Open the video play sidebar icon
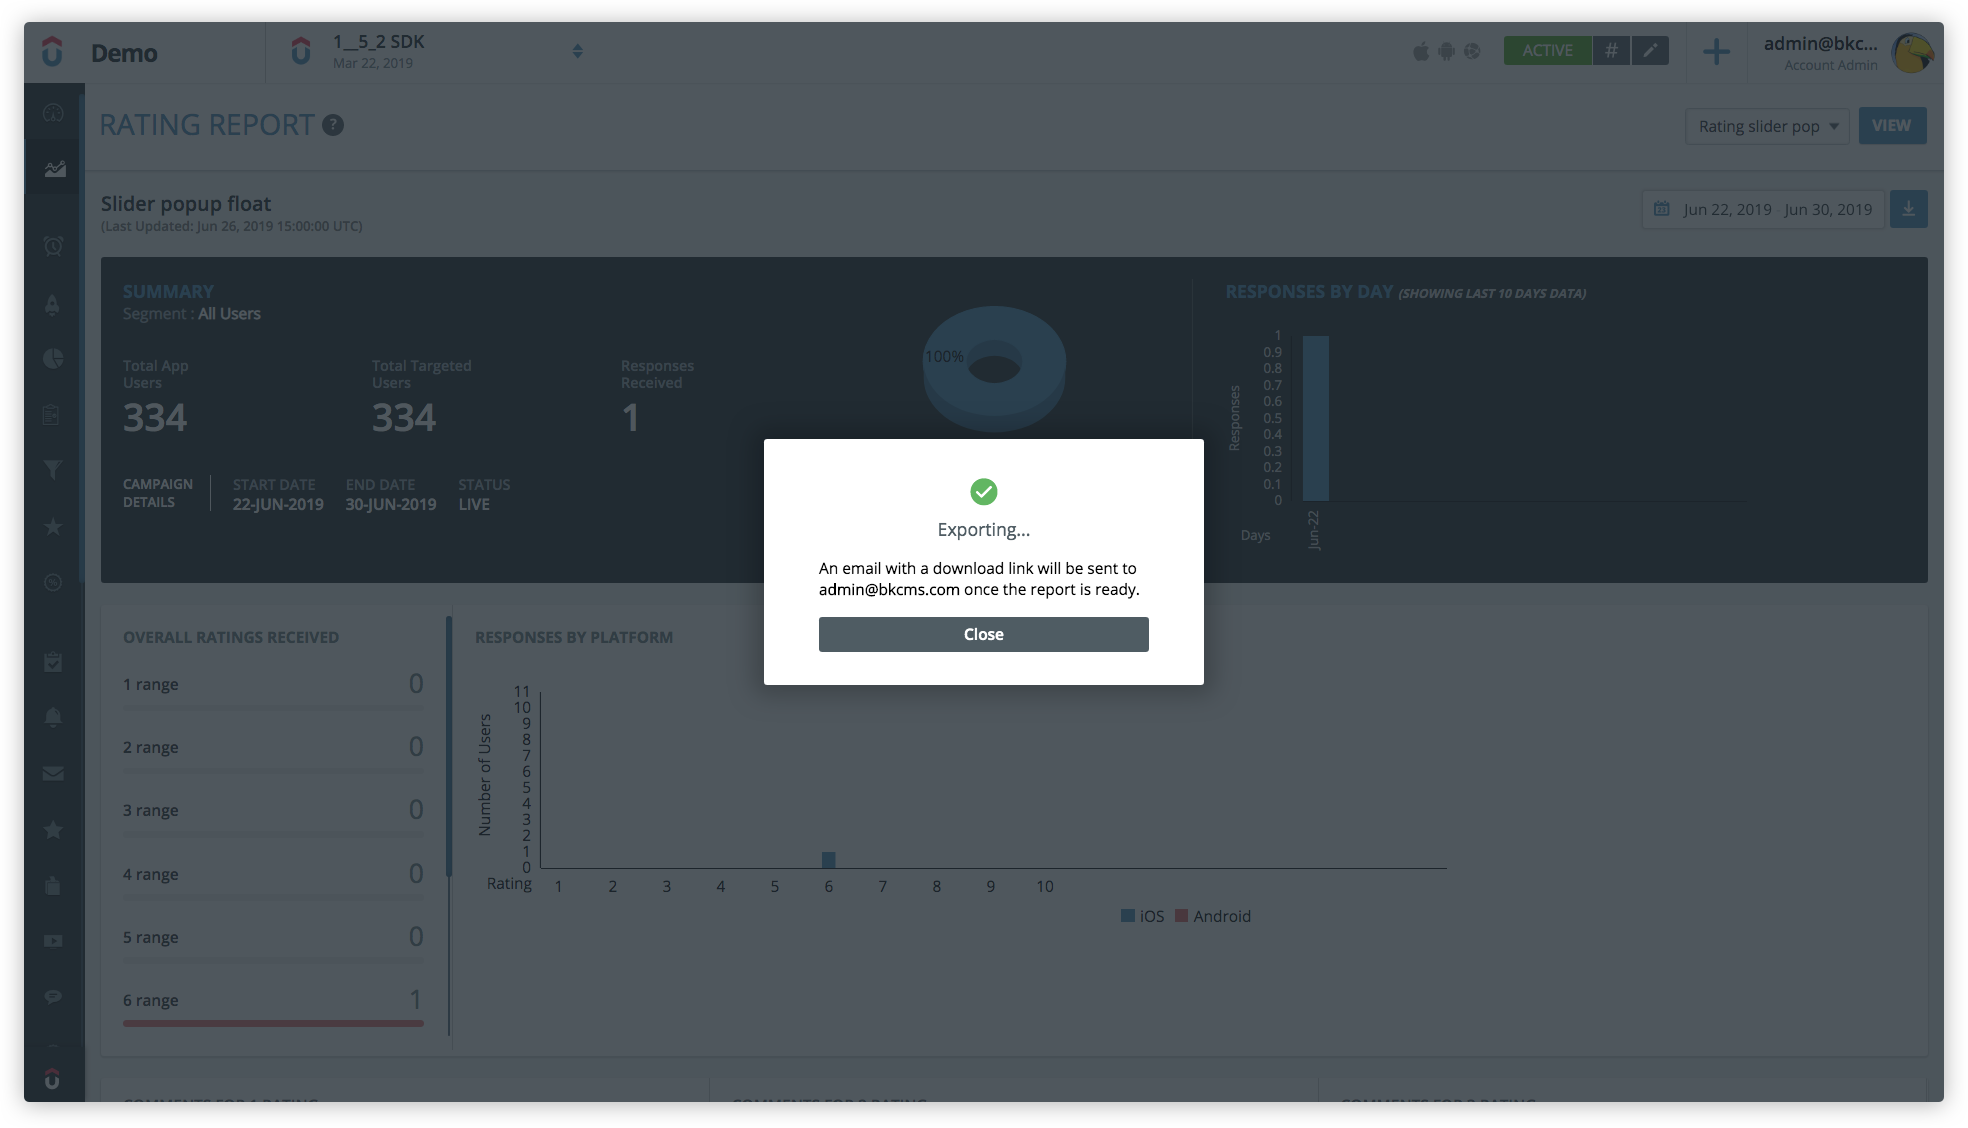Image resolution: width=1968 pixels, height=1128 pixels. (x=54, y=941)
